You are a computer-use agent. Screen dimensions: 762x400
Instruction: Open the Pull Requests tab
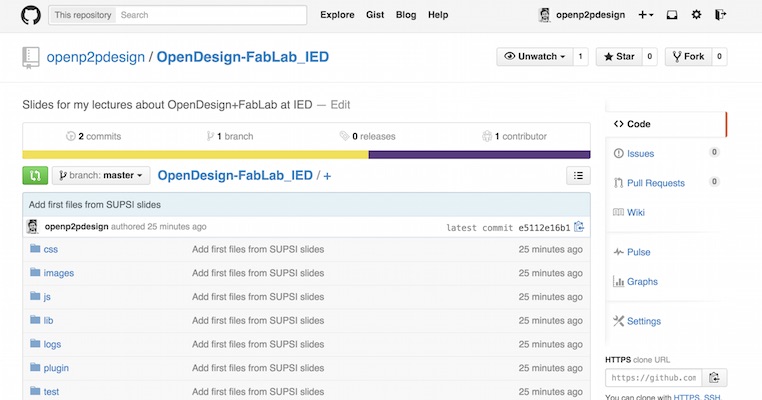click(x=656, y=183)
